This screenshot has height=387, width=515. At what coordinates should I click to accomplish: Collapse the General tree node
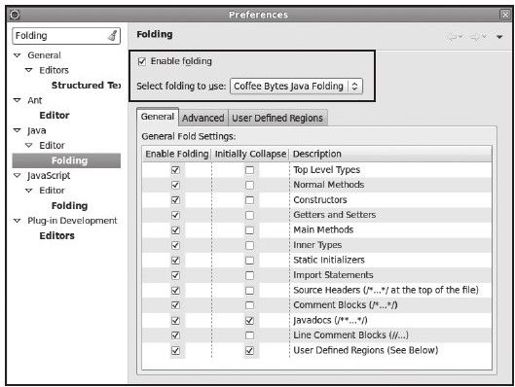17,55
